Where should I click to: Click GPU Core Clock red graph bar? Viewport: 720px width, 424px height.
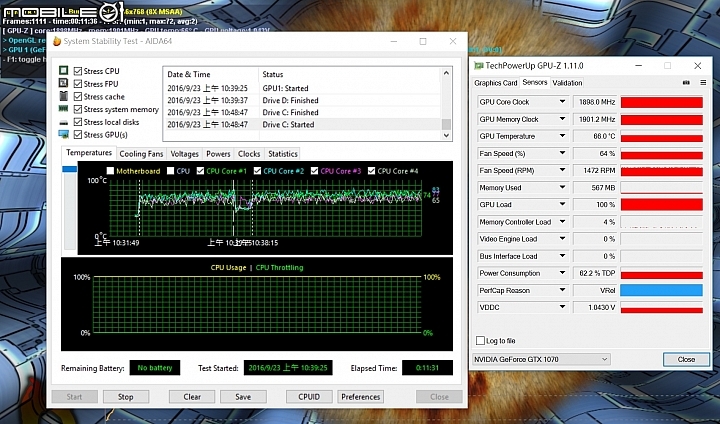[x=661, y=102]
